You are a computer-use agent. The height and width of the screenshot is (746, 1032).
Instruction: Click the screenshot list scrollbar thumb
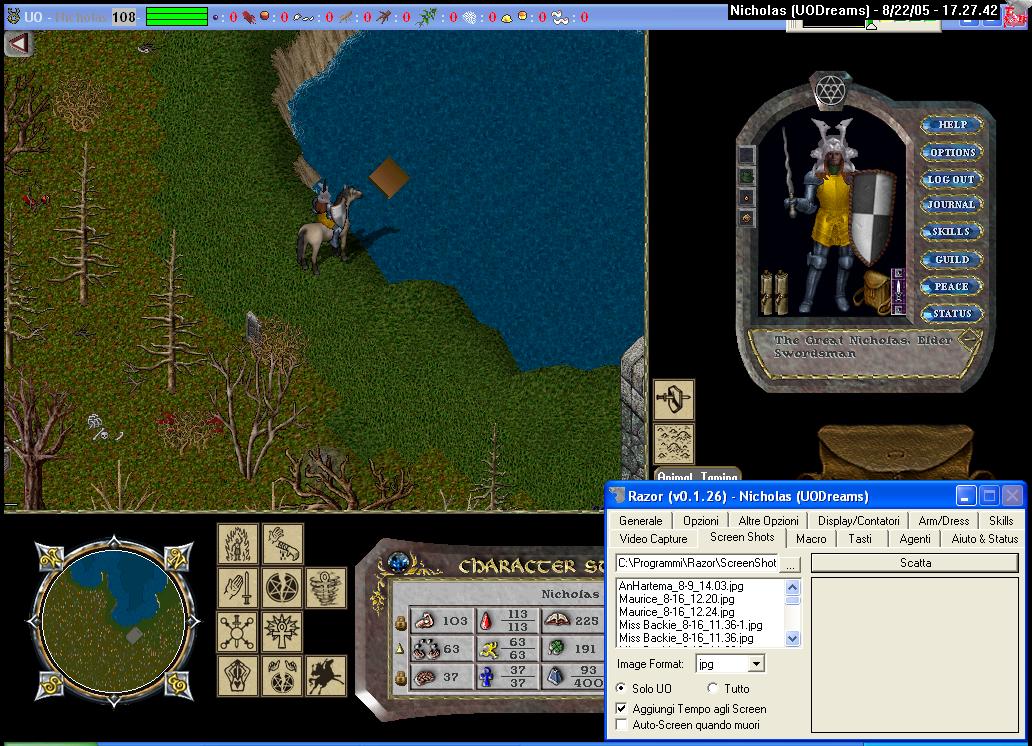(792, 600)
